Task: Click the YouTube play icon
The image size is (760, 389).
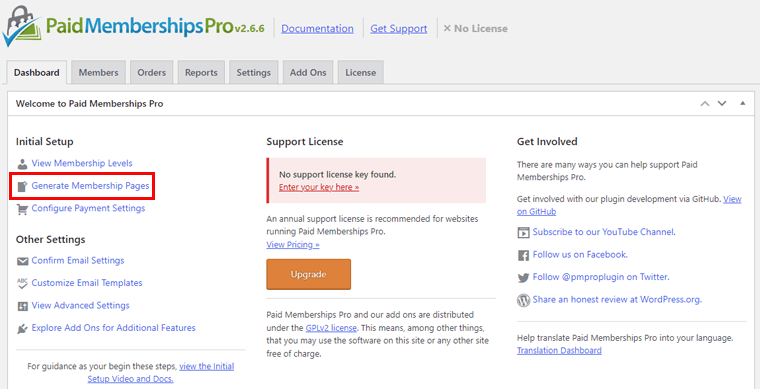Action: (523, 232)
